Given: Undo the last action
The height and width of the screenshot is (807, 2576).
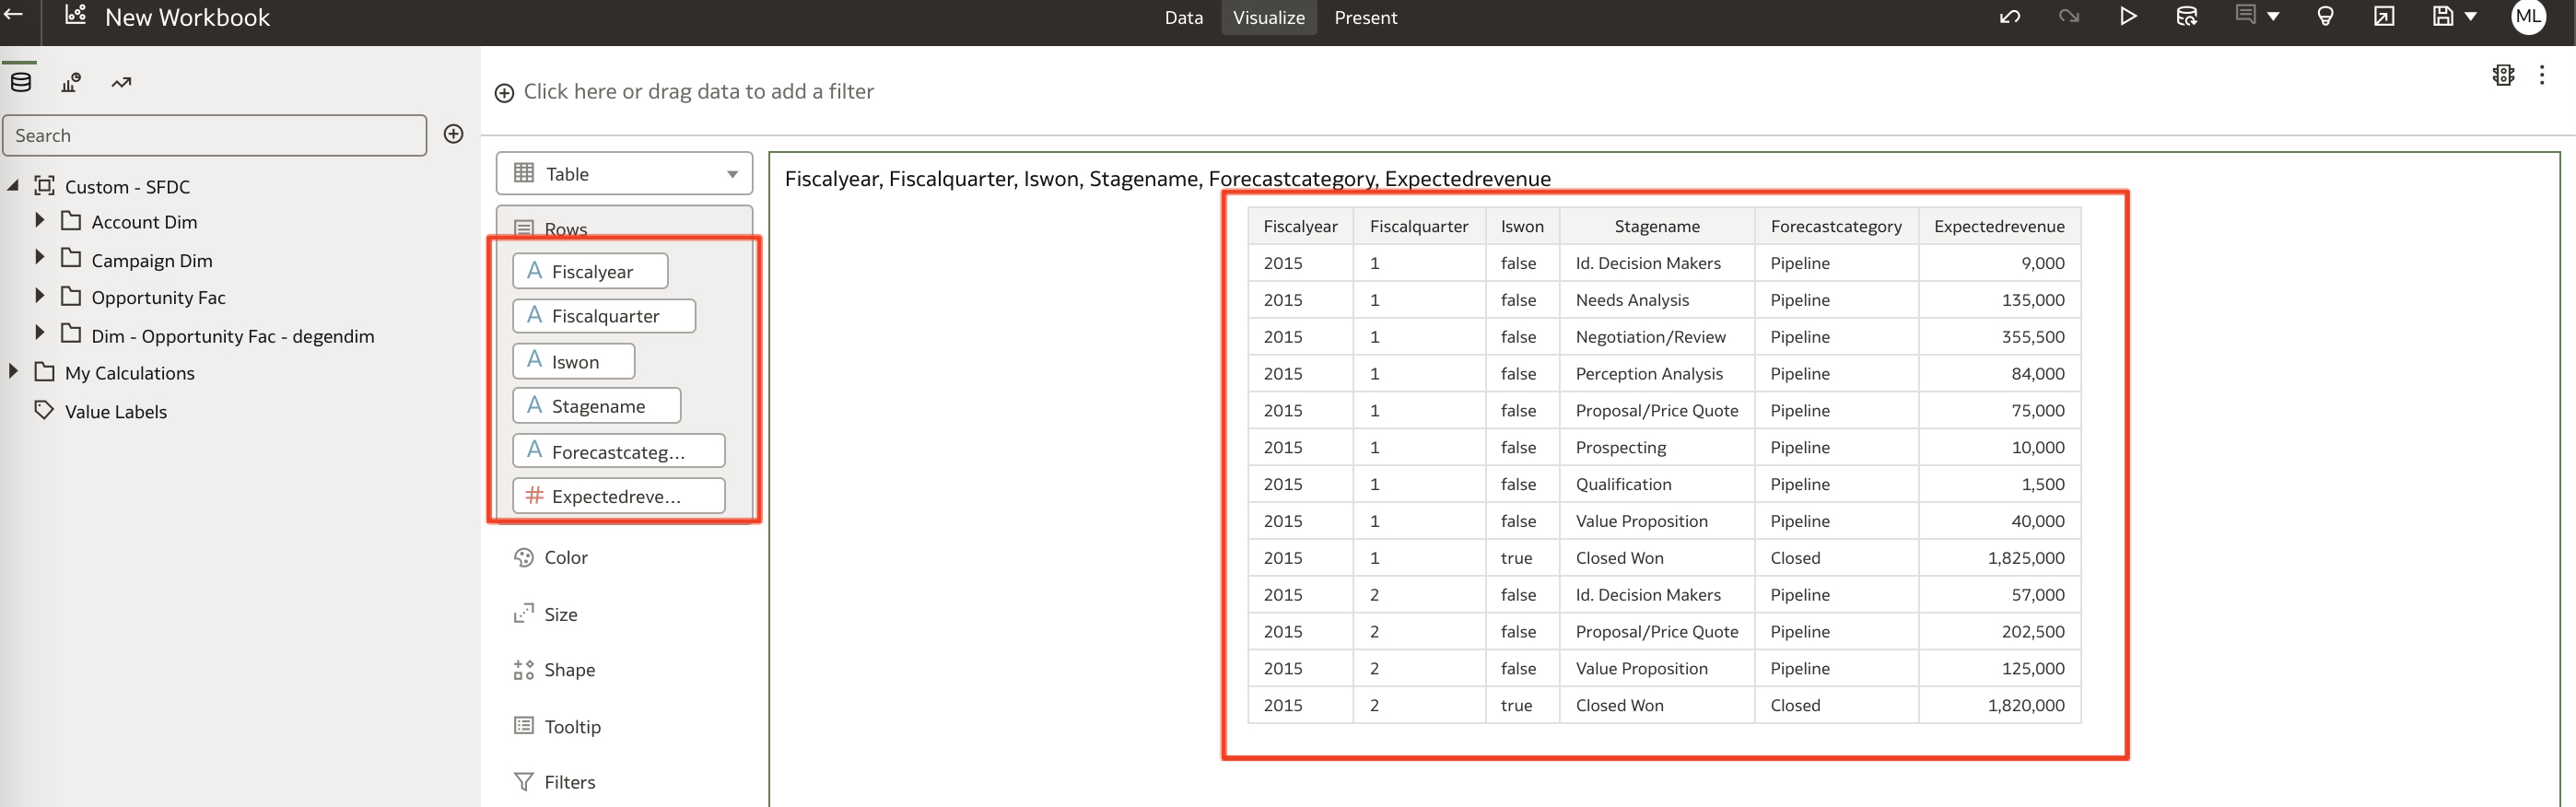Looking at the screenshot, I should [2010, 17].
